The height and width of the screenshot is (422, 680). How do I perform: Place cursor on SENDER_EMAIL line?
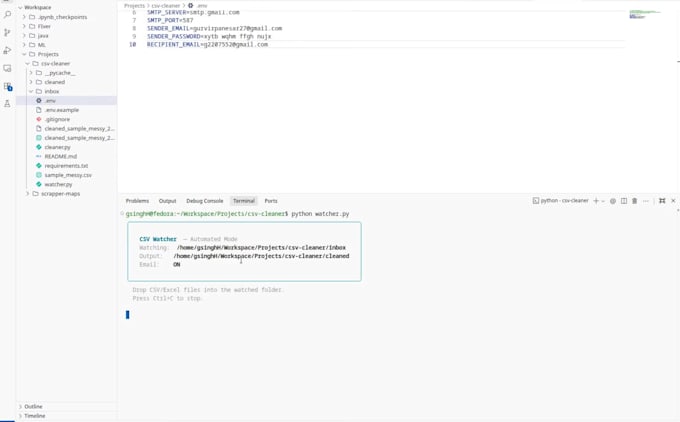pyautogui.click(x=214, y=28)
